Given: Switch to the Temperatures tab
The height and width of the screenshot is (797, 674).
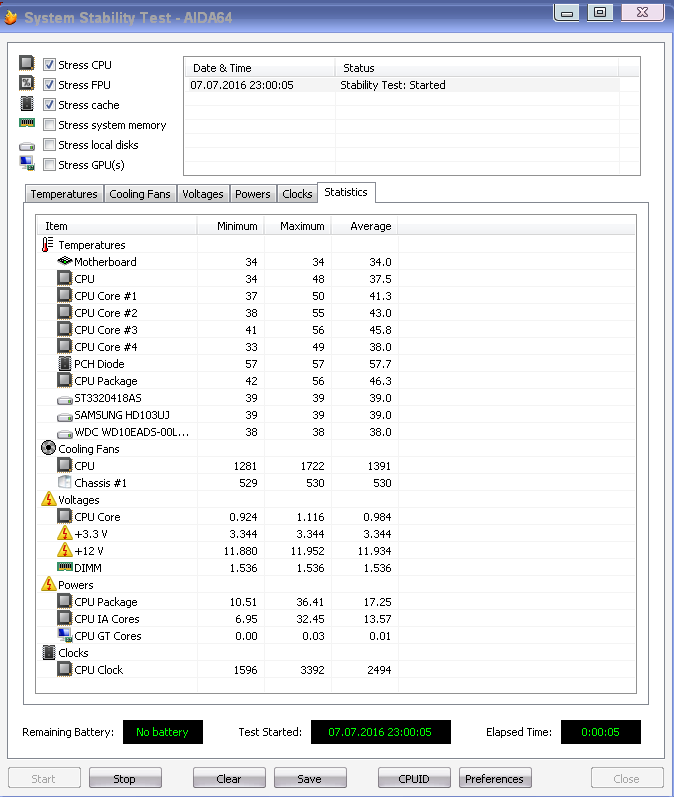Looking at the screenshot, I should pos(64,194).
